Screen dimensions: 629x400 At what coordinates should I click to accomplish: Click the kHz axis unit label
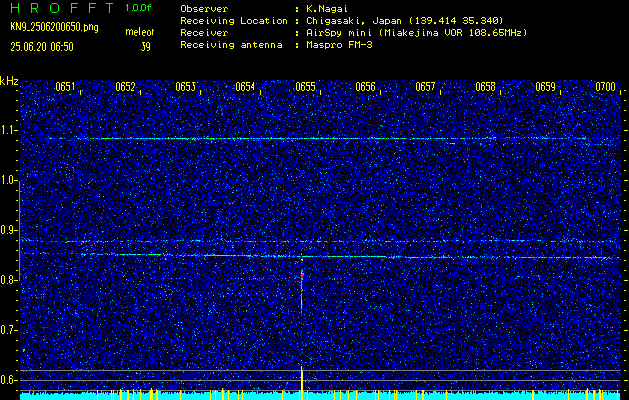point(9,81)
